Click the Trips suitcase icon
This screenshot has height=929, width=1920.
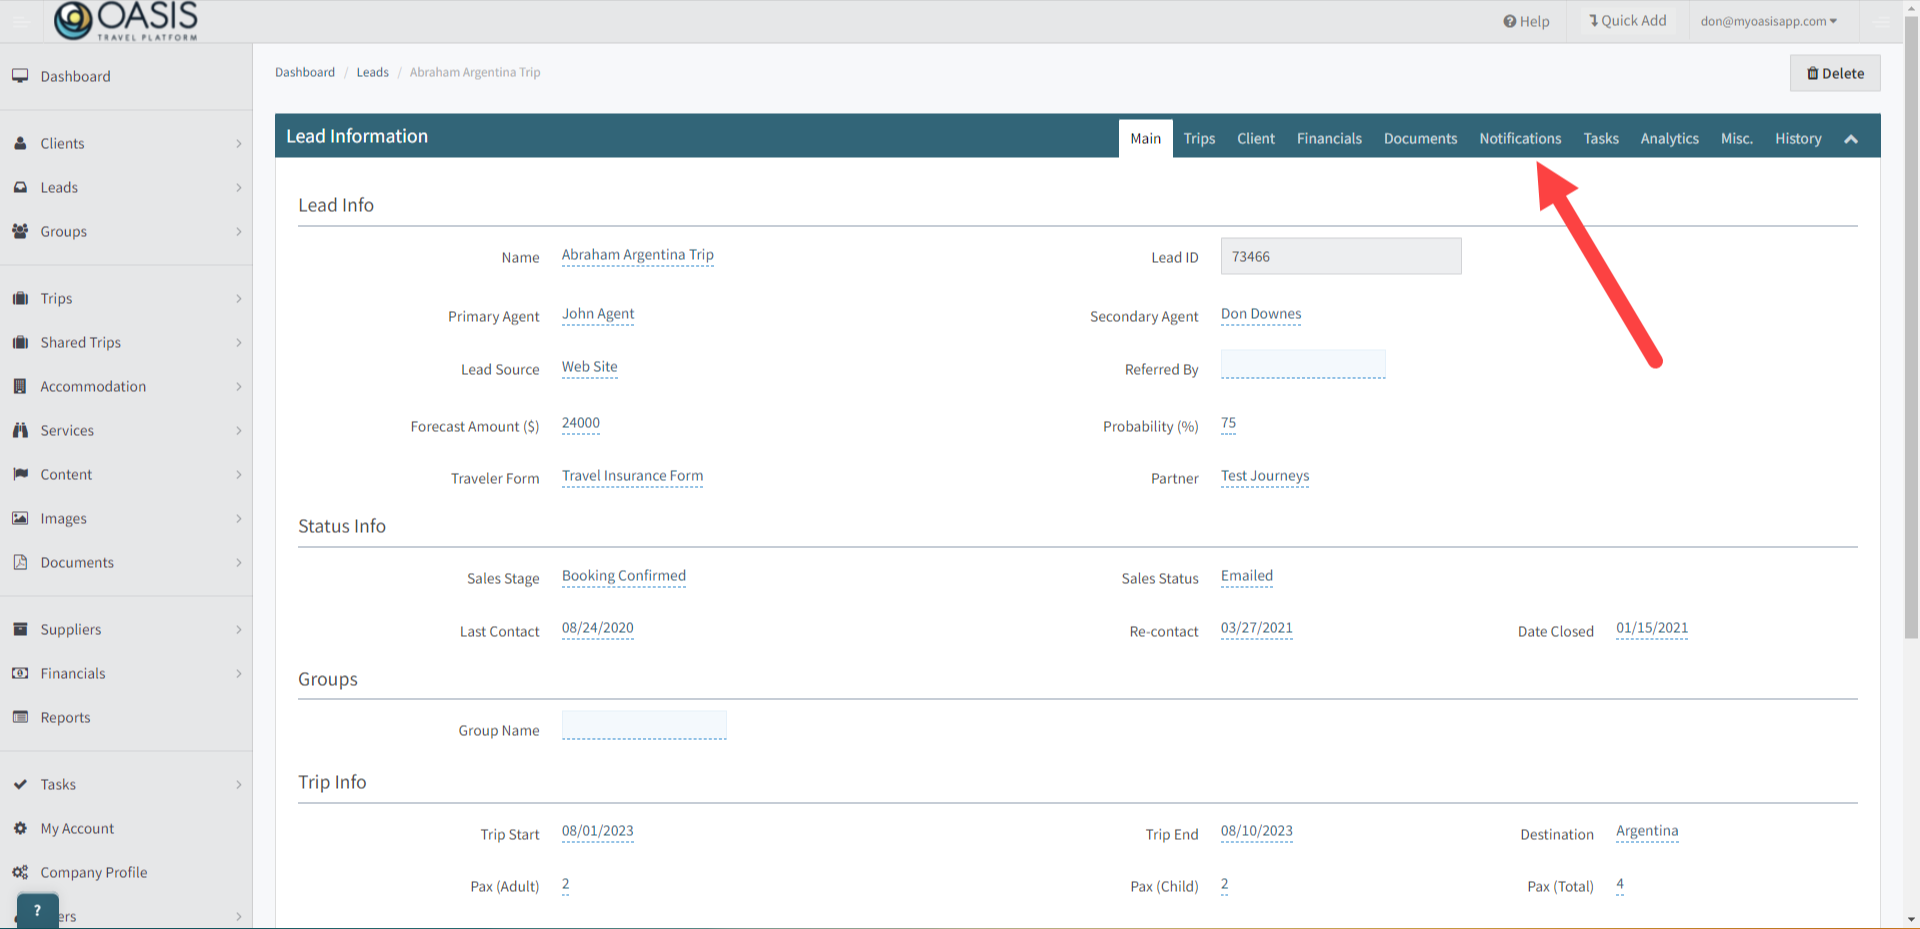tap(20, 298)
